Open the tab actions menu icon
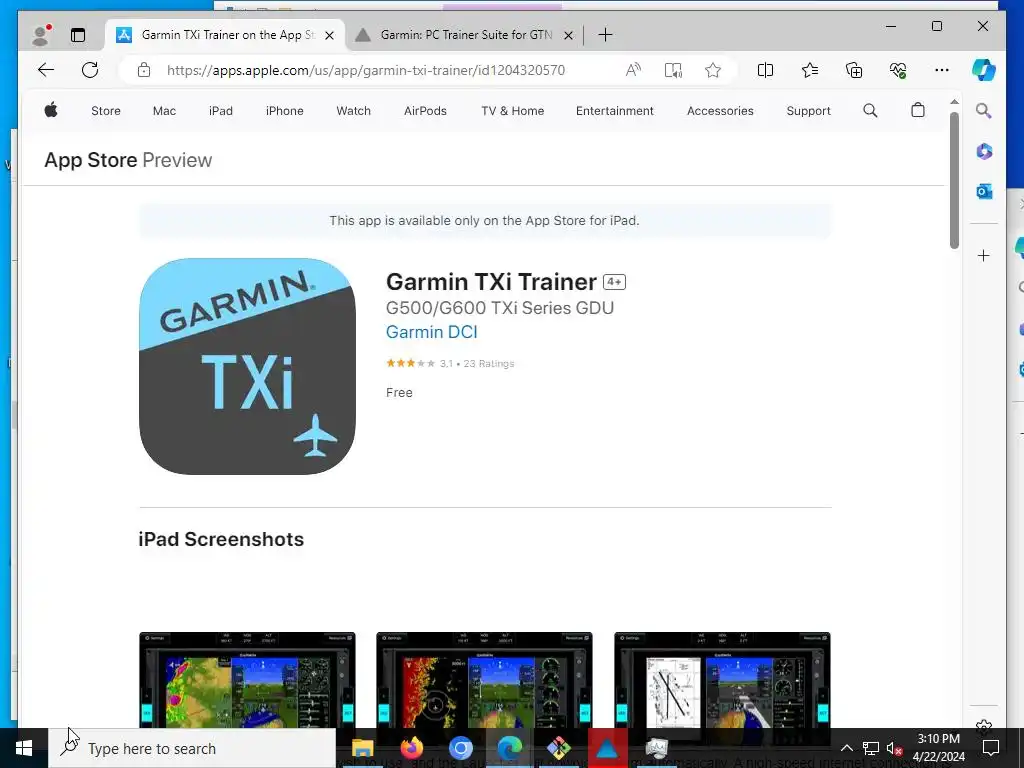 tap(78, 35)
